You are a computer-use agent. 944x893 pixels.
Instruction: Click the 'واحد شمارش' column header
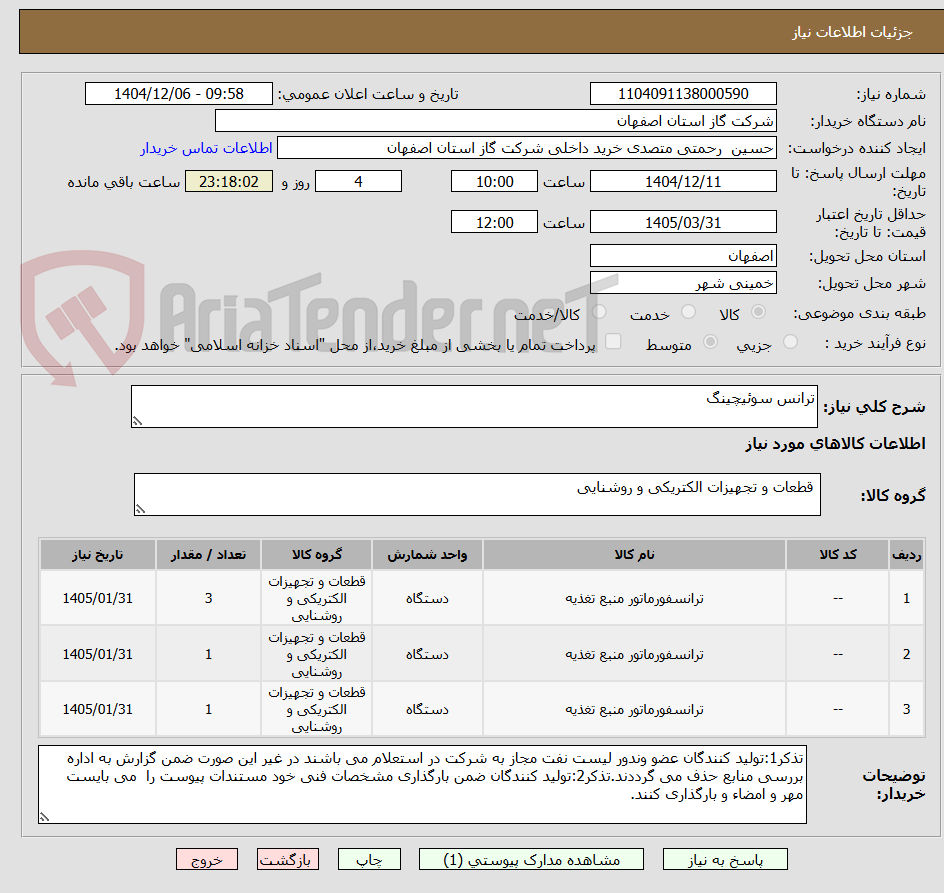tap(427, 555)
